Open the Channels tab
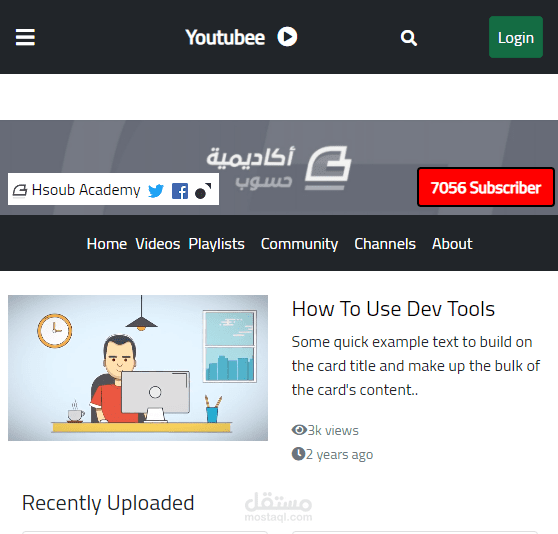558x534 pixels. [385, 244]
